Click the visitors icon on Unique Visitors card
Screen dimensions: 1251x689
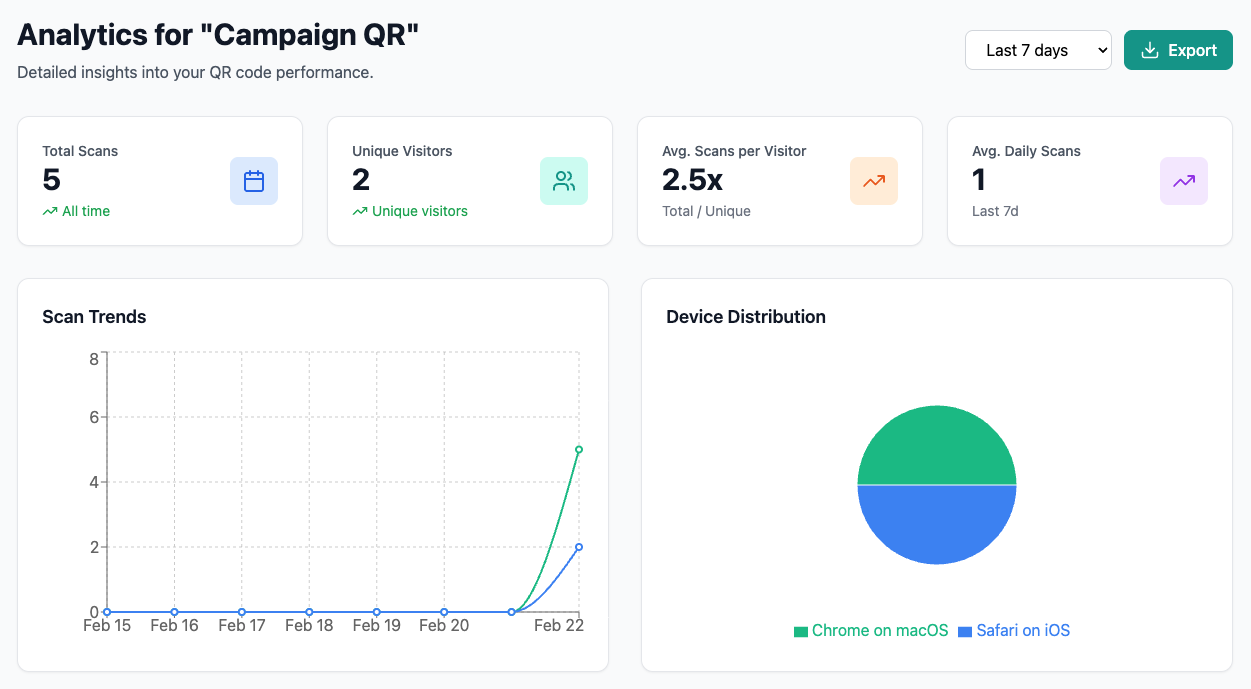(x=564, y=181)
